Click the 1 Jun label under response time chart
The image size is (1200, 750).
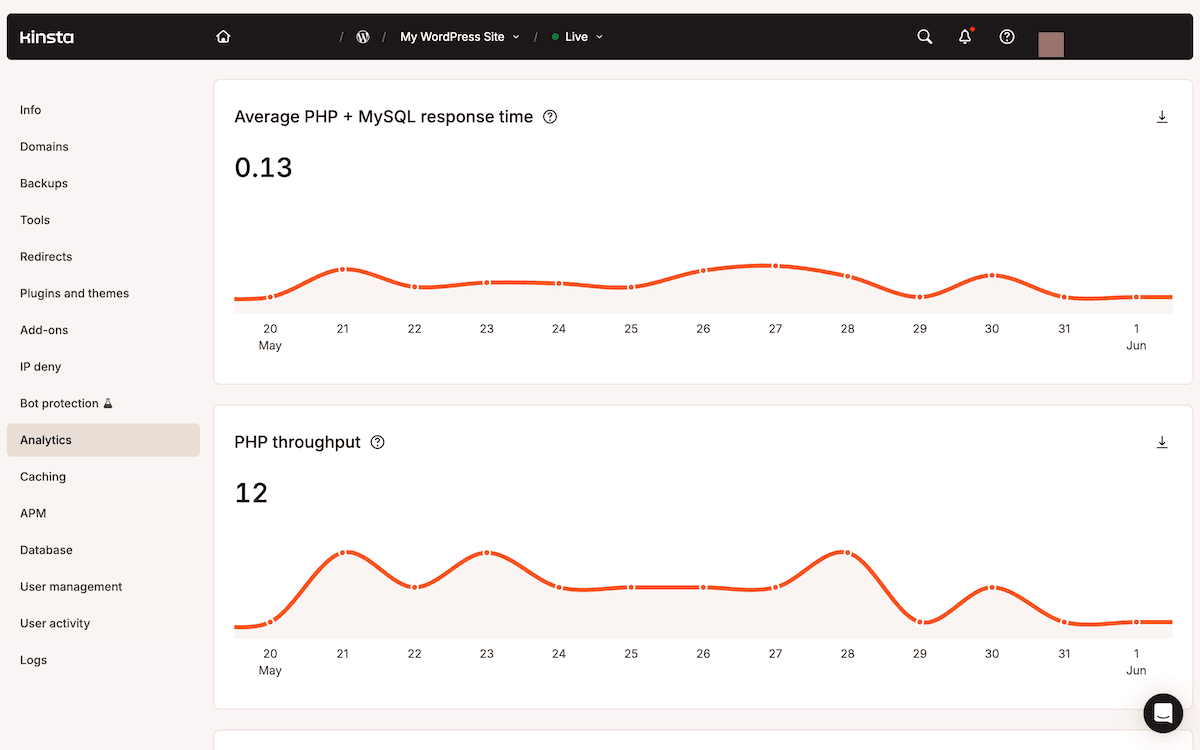click(1136, 337)
